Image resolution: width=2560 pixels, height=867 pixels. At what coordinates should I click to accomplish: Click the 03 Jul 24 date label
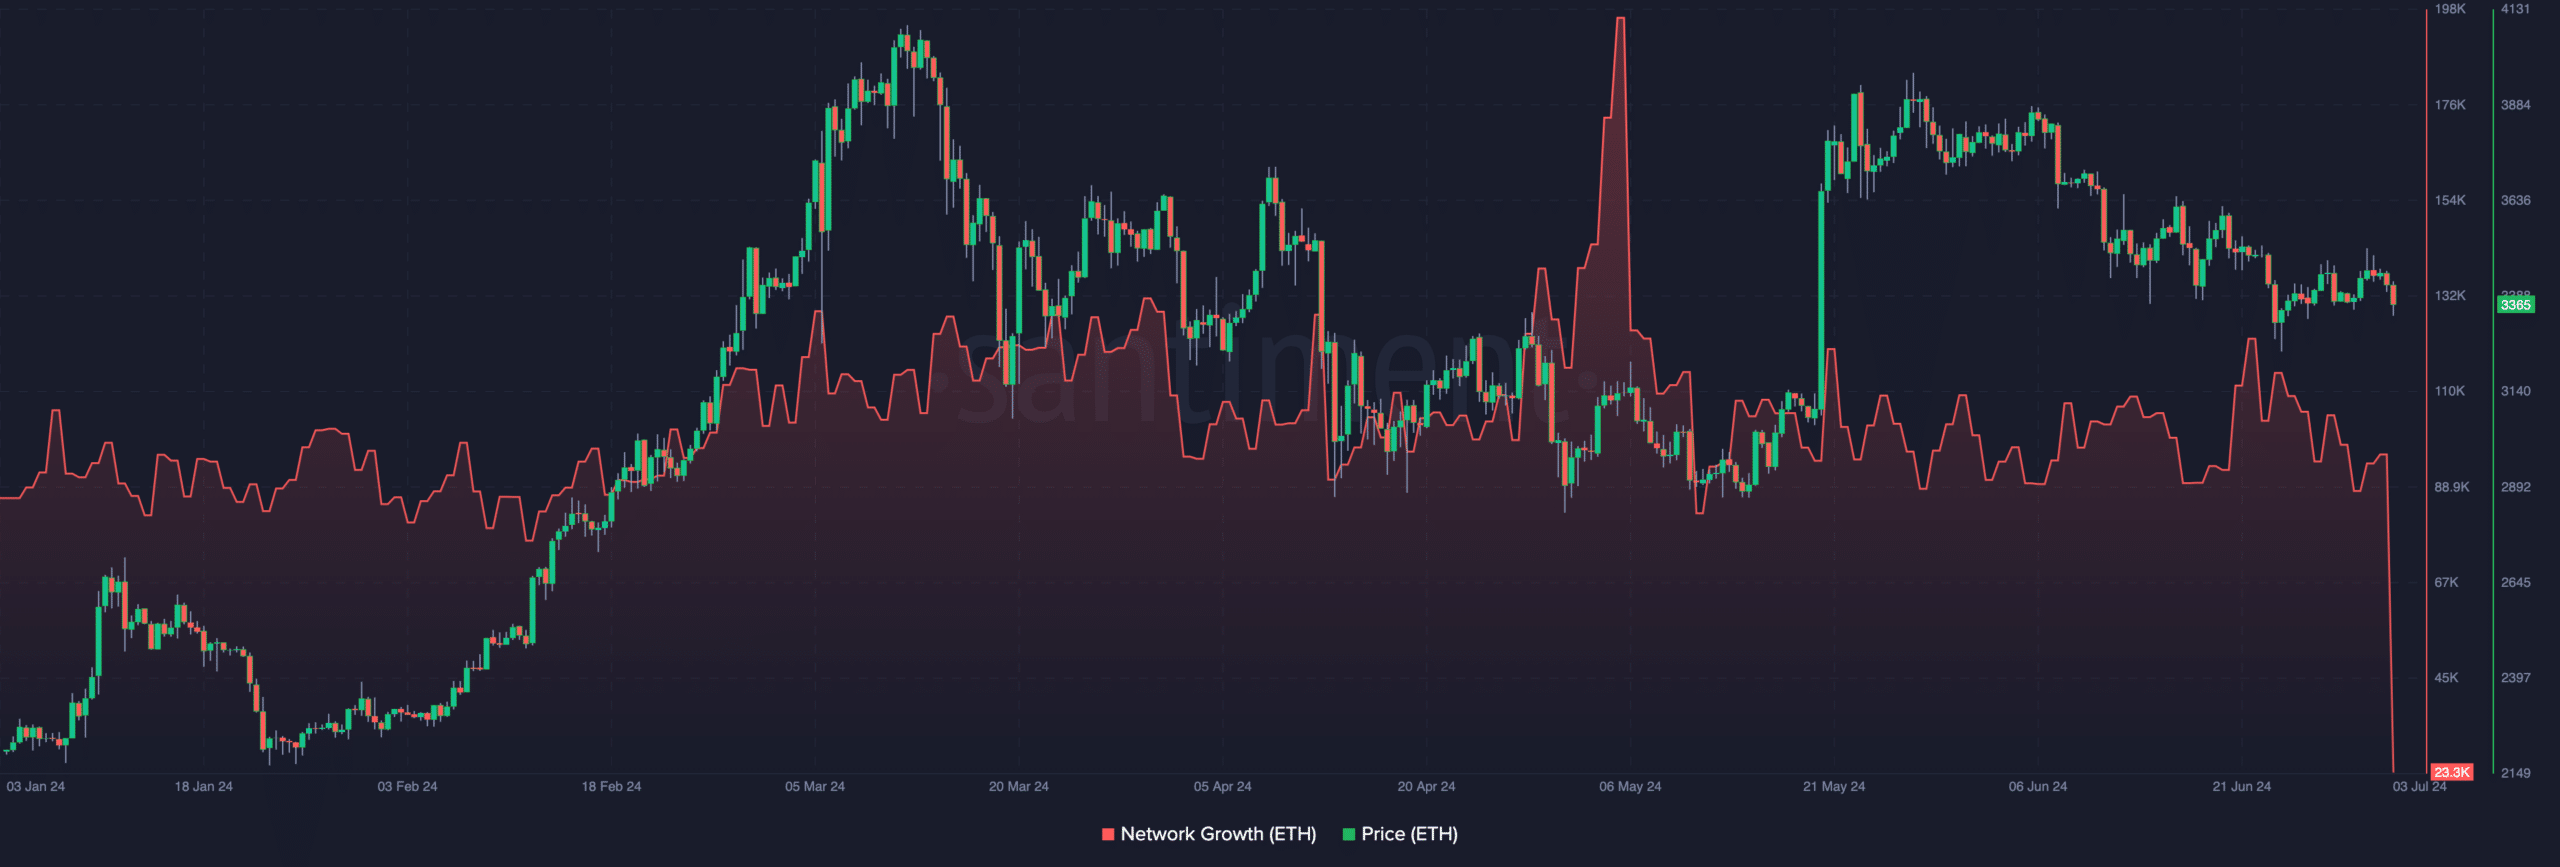(x=2420, y=786)
